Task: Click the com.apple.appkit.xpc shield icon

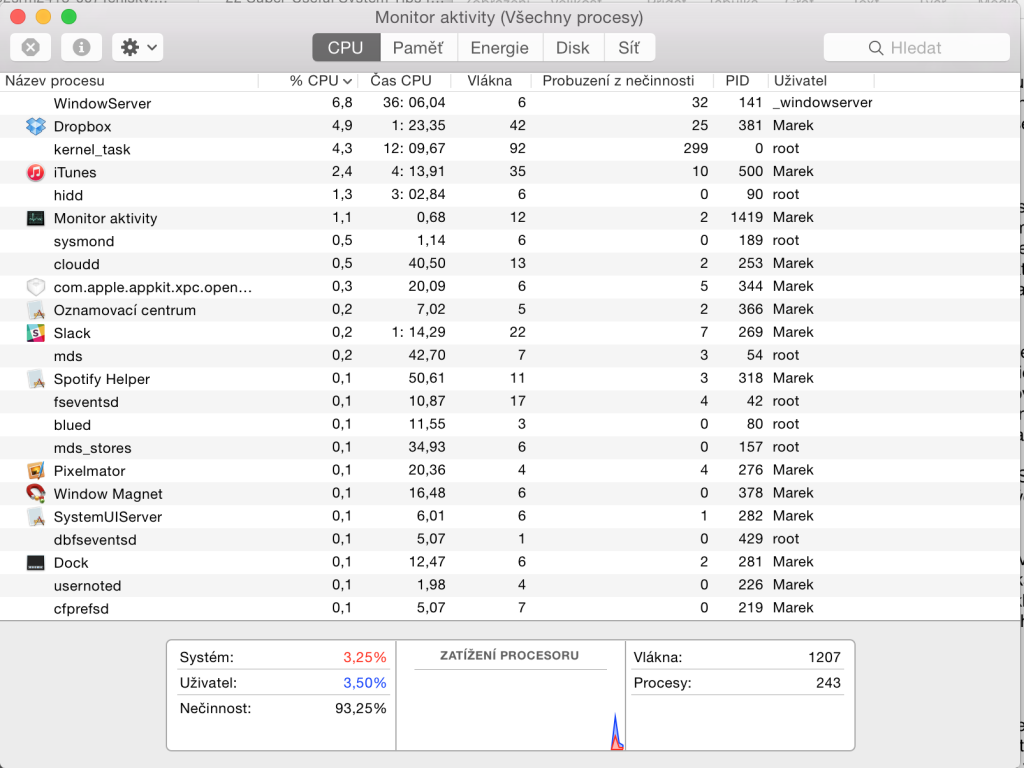Action: (35, 287)
